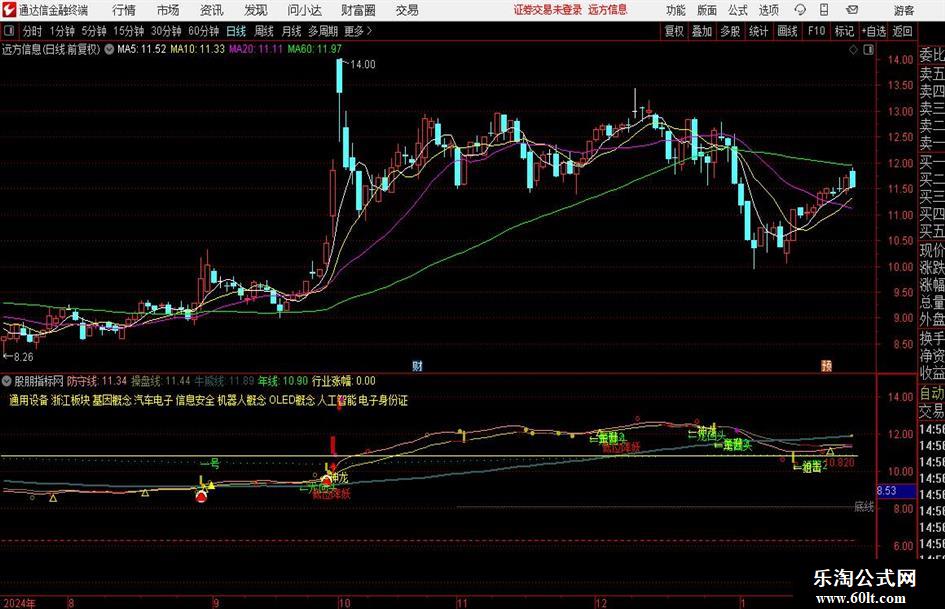Open the 版面 menu
This screenshot has width=945, height=609.
pyautogui.click(x=707, y=10)
